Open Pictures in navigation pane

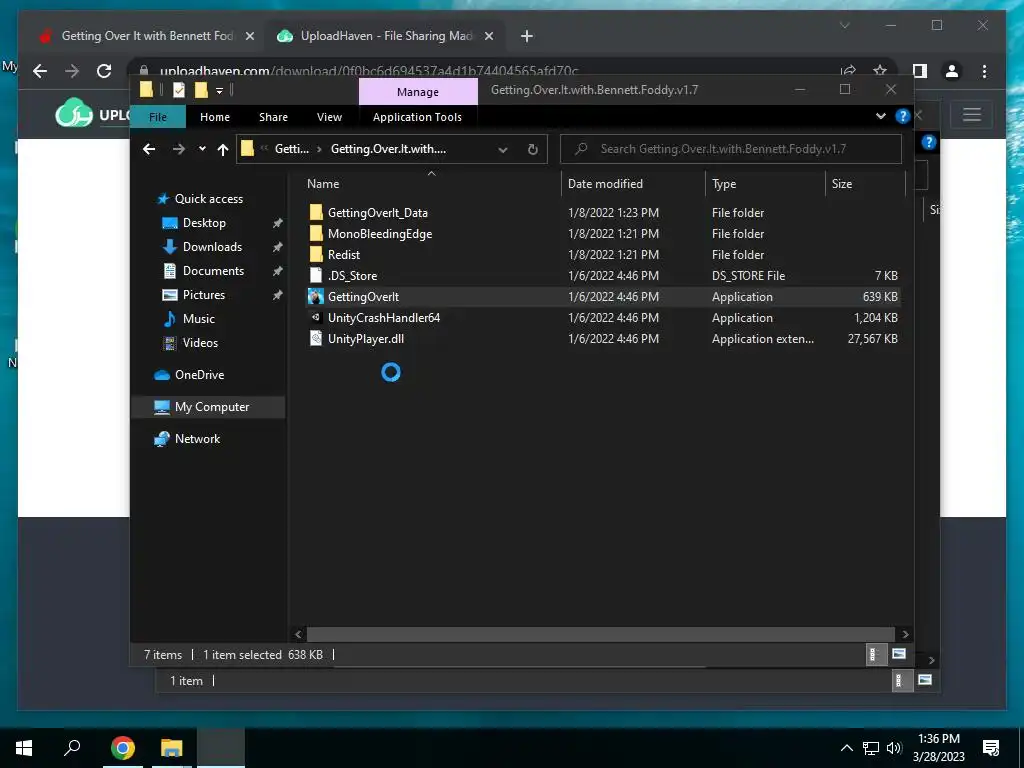tap(204, 295)
